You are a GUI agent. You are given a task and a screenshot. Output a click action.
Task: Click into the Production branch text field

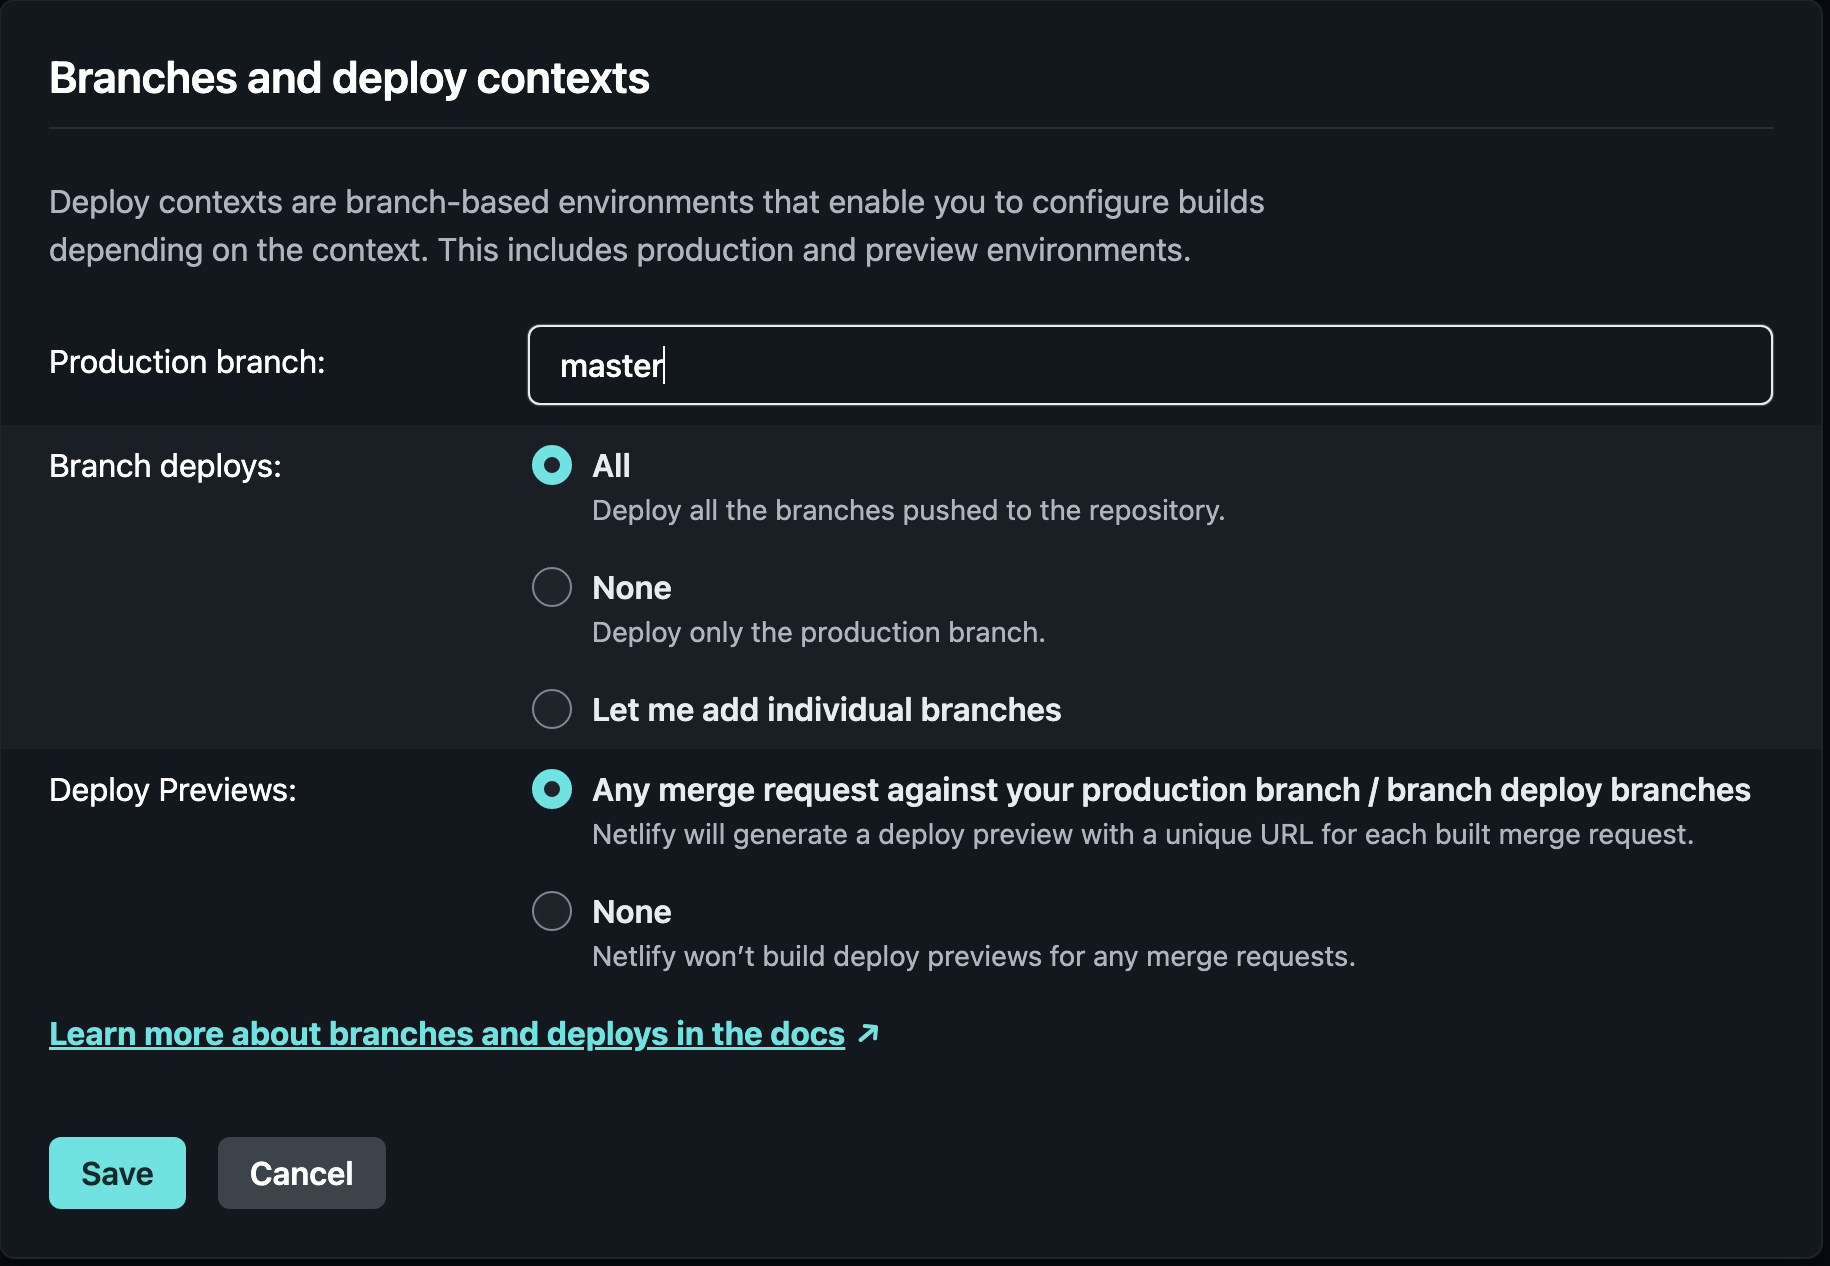click(1150, 365)
